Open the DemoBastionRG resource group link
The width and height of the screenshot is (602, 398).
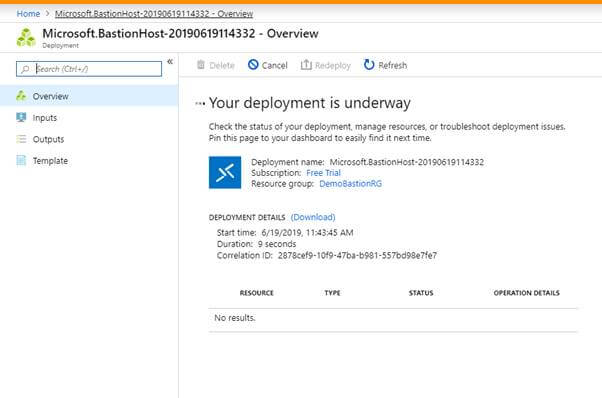click(351, 183)
